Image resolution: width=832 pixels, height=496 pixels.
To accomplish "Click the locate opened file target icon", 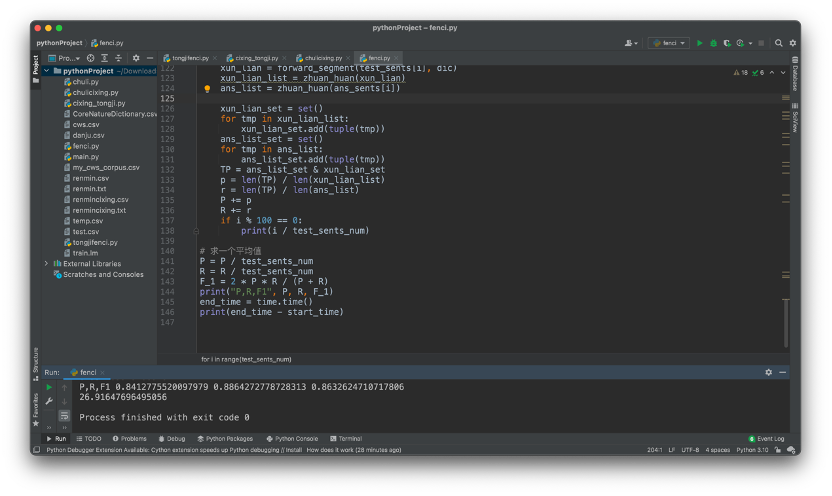I will coord(91,58).
